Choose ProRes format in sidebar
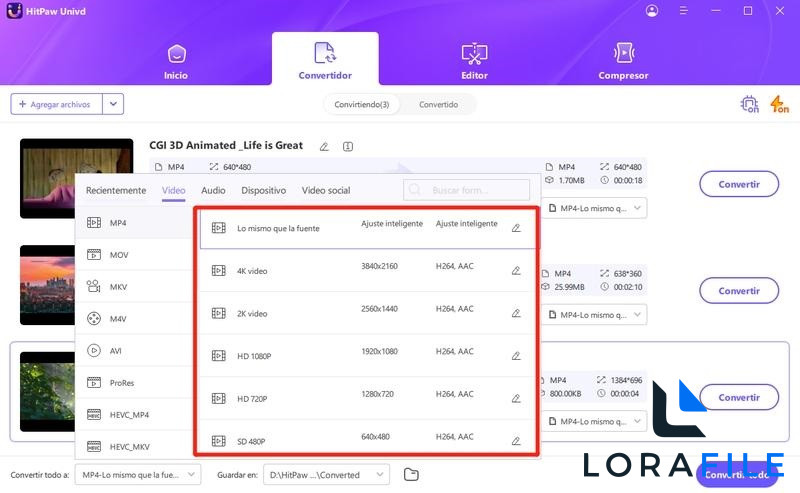Image resolution: width=800 pixels, height=493 pixels. click(x=134, y=382)
